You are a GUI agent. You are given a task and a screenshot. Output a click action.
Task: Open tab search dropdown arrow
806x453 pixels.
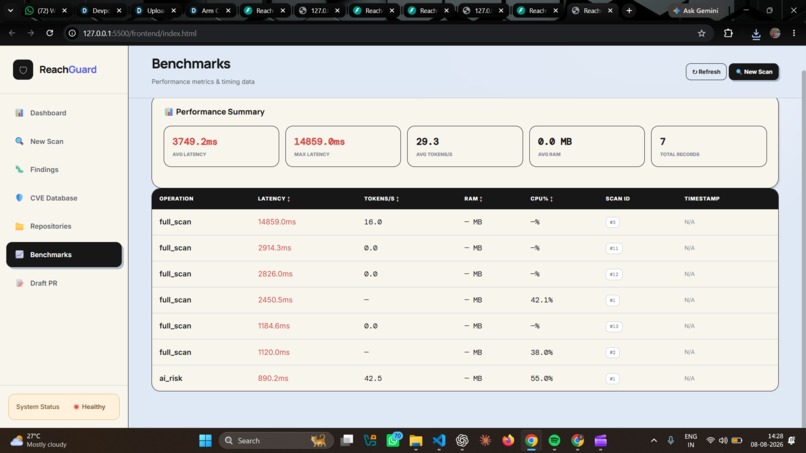coord(10,11)
